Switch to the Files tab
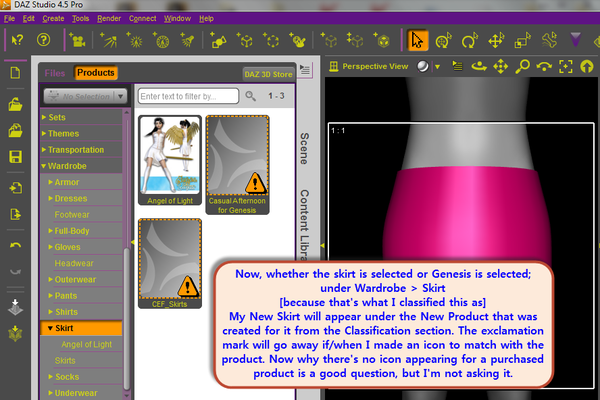This screenshot has height=400, width=600. pos(55,73)
